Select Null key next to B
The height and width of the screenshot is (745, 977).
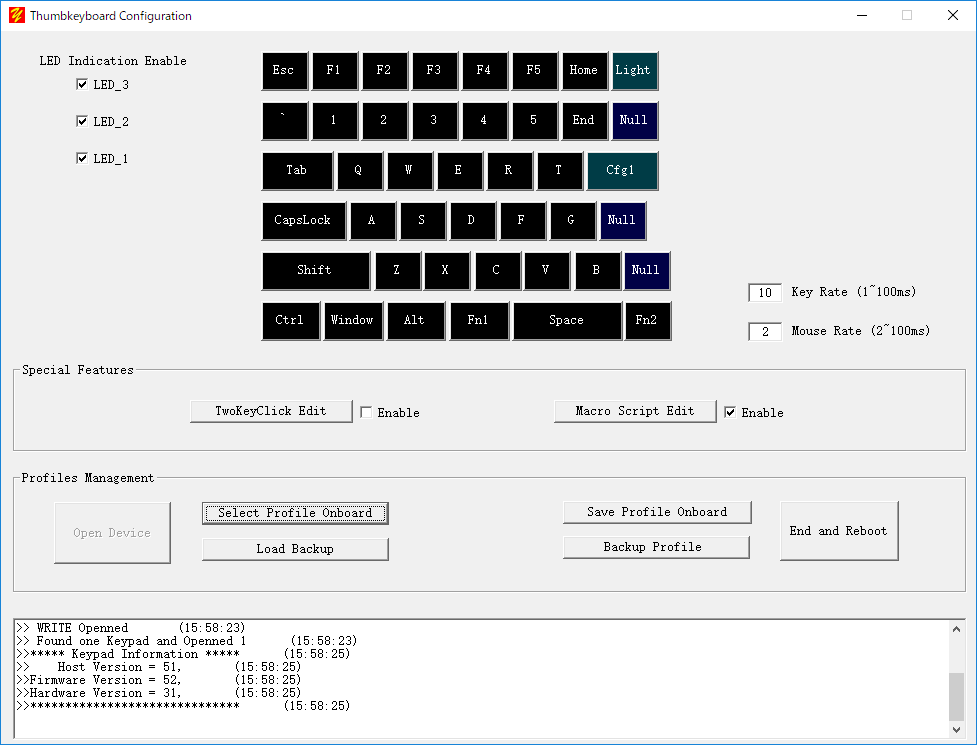point(647,271)
